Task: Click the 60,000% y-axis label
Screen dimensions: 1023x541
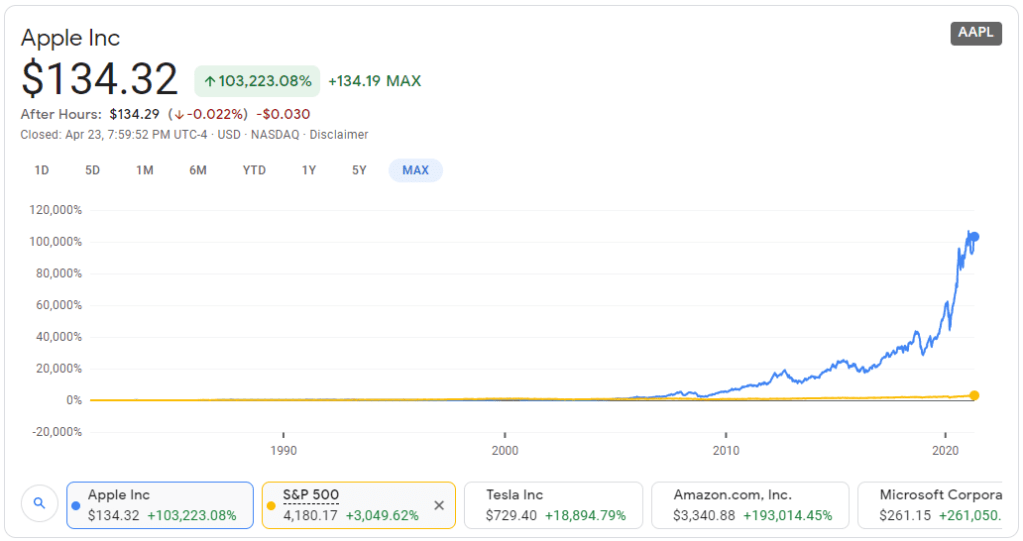Action: pyautogui.click(x=59, y=305)
